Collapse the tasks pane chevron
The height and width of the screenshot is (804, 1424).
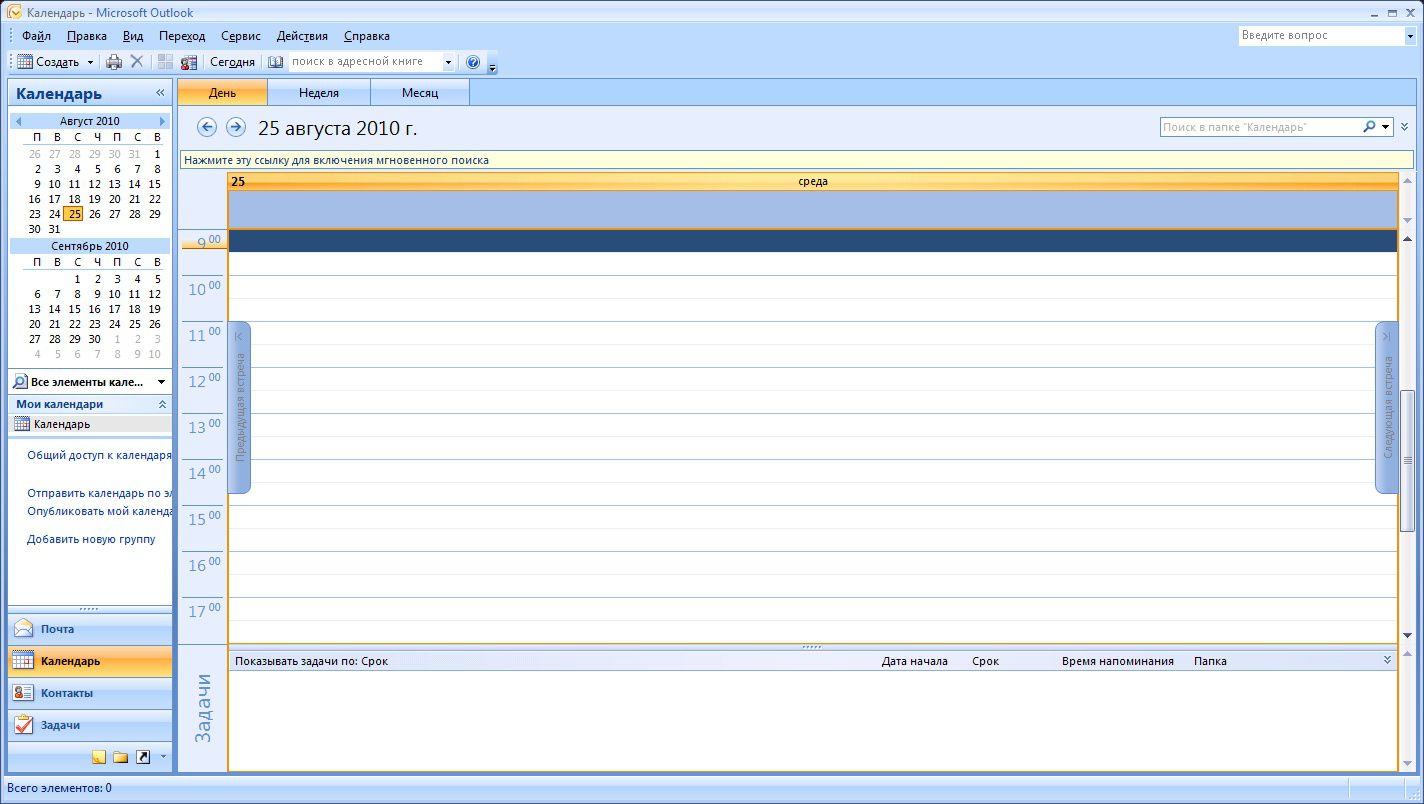[x=1387, y=660]
